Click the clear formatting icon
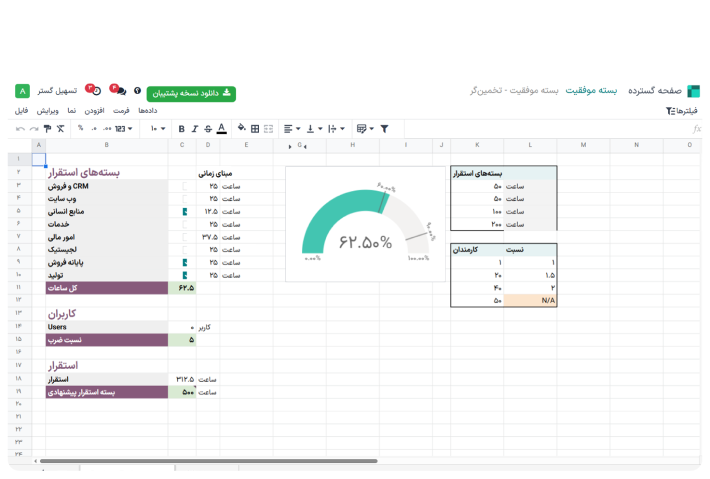This screenshot has height=479, width=710. point(60,129)
